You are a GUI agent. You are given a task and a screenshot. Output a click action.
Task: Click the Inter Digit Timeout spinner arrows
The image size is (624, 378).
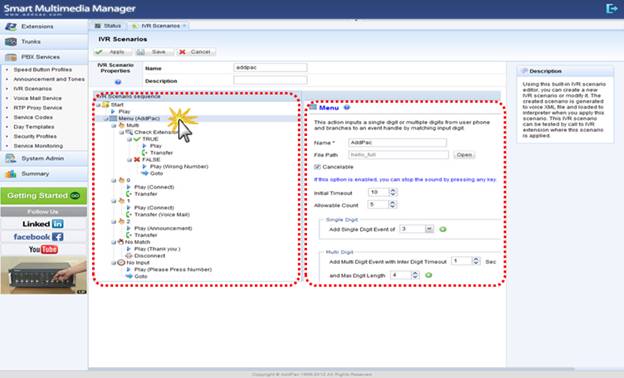[476, 261]
